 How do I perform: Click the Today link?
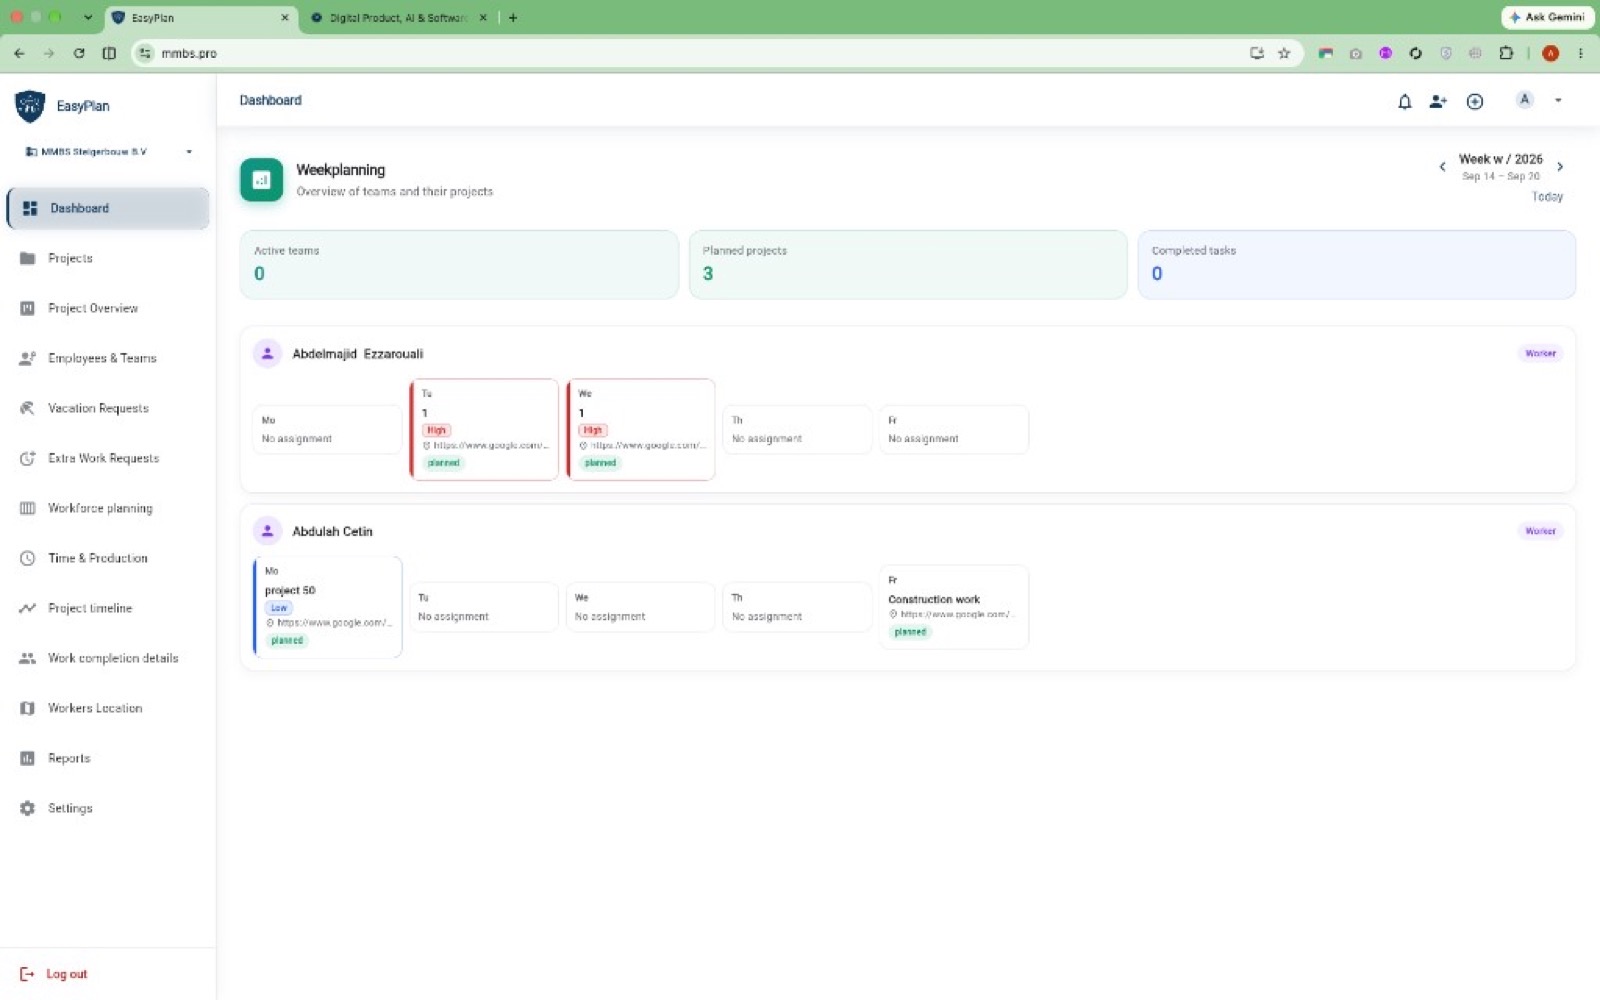pos(1547,197)
